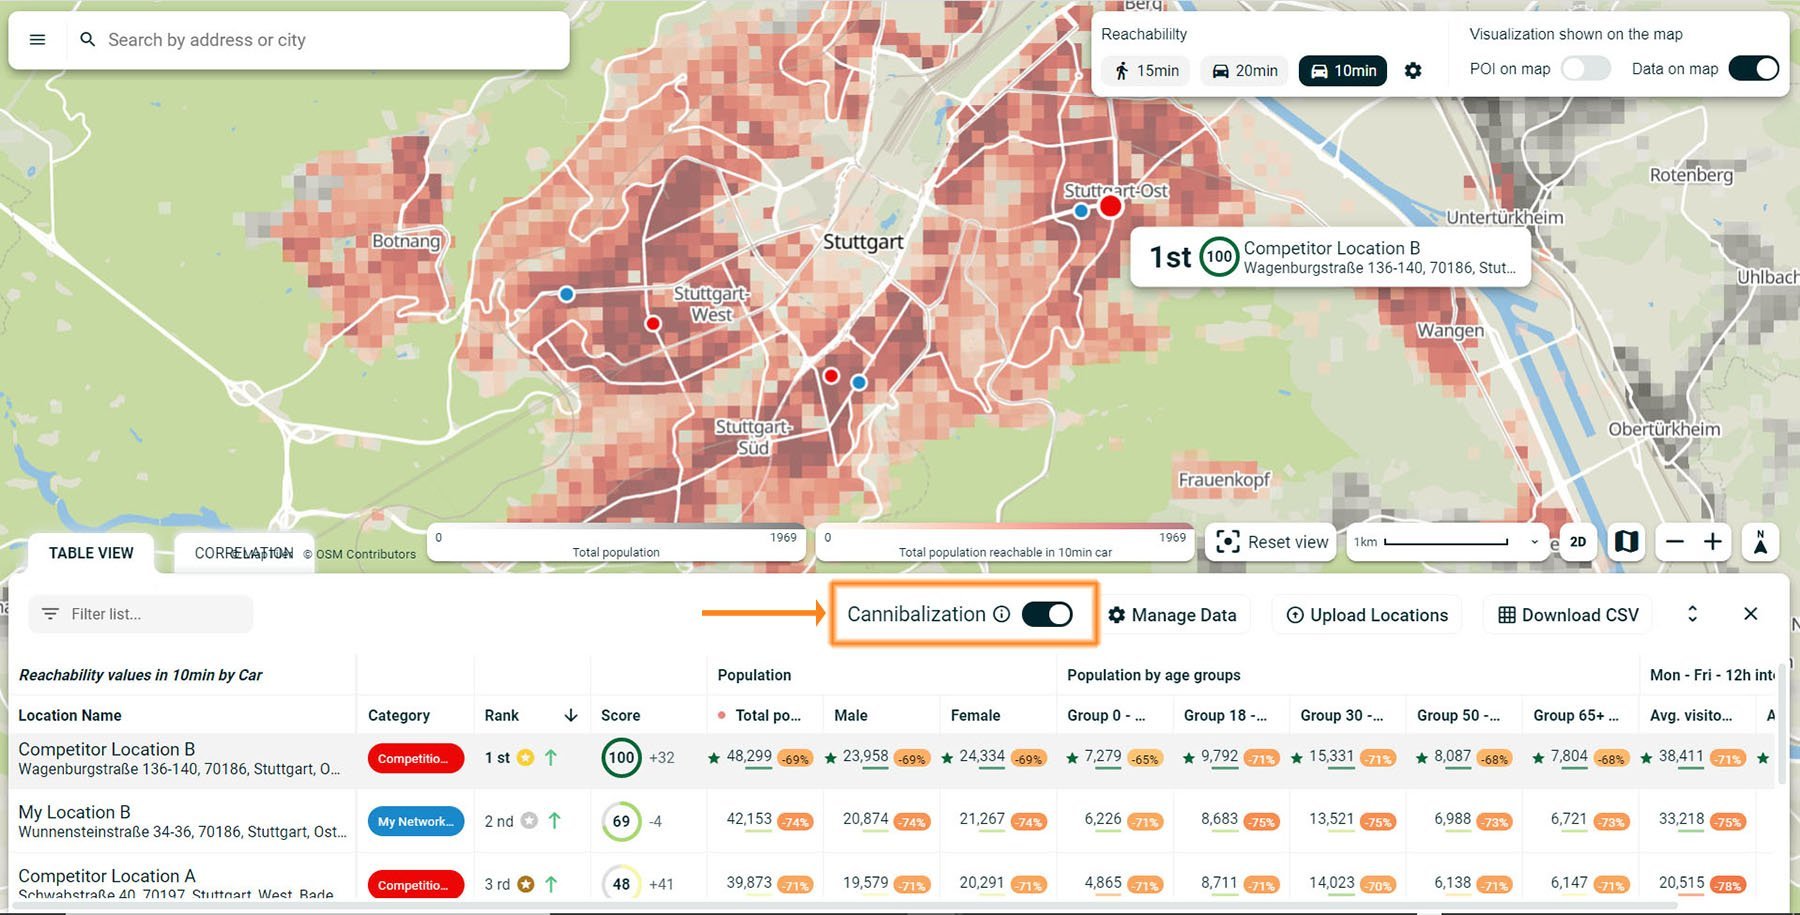Open the 1km scale dropdown

click(x=1531, y=542)
